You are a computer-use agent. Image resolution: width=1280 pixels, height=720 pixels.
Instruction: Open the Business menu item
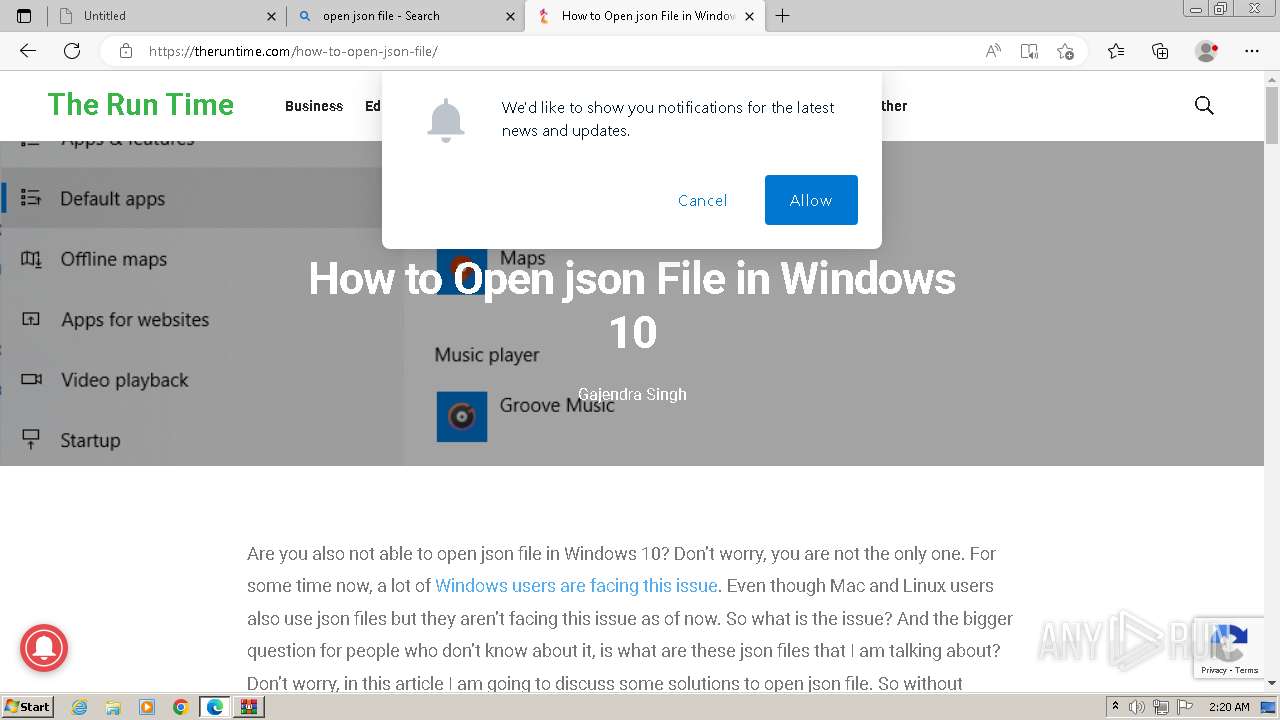[x=314, y=106]
